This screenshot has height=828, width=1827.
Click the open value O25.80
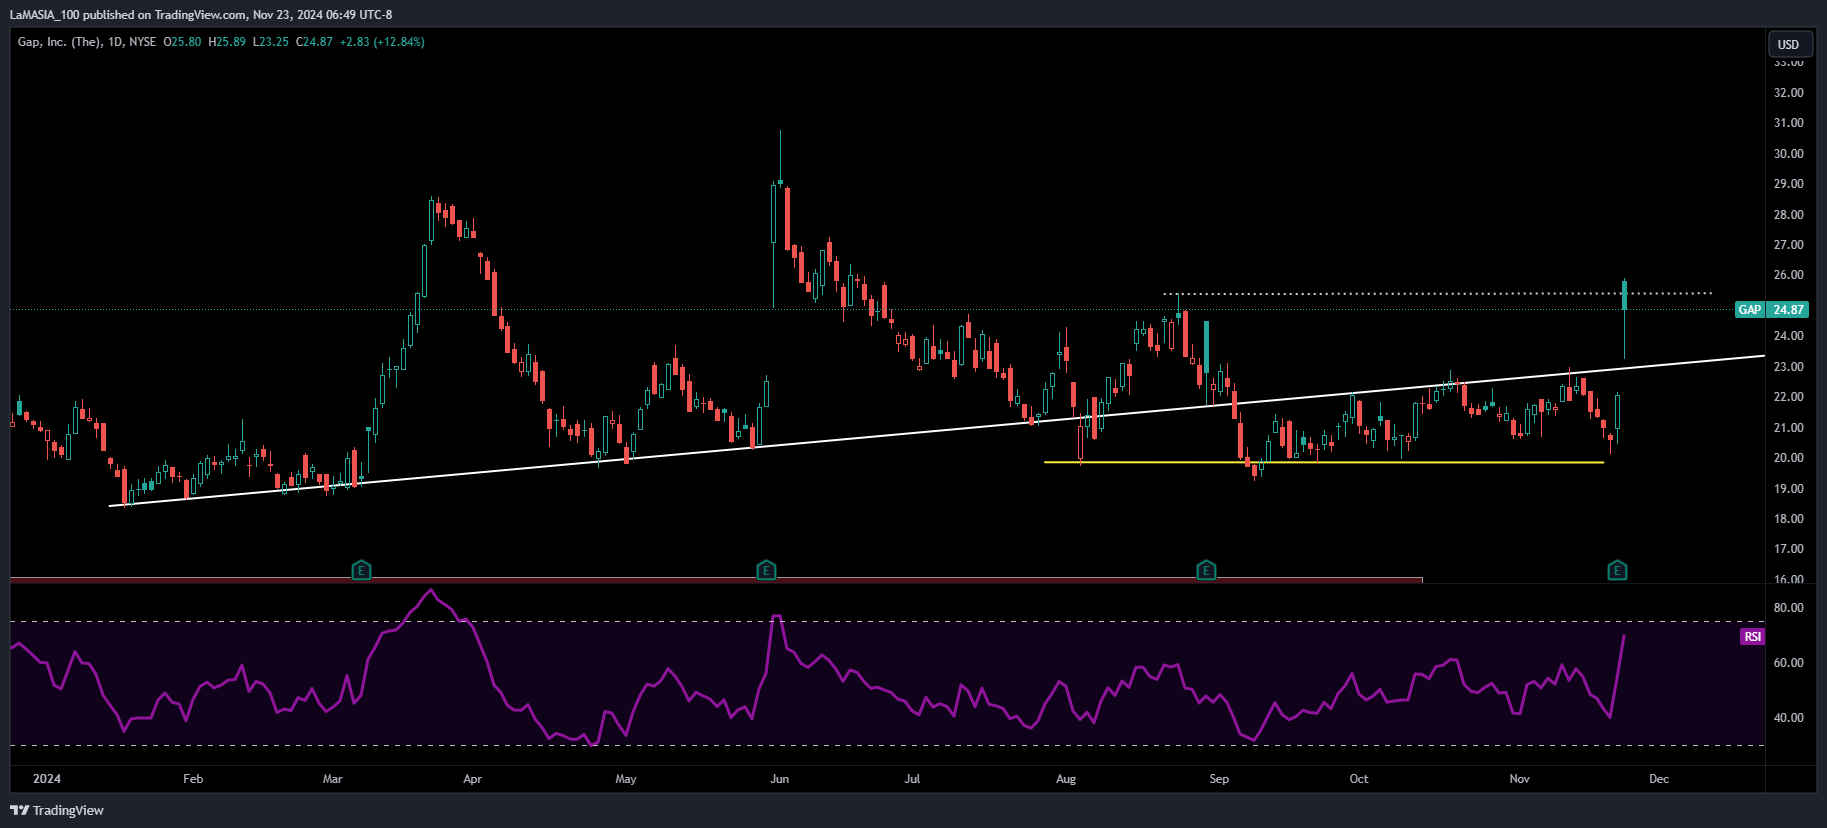(182, 42)
